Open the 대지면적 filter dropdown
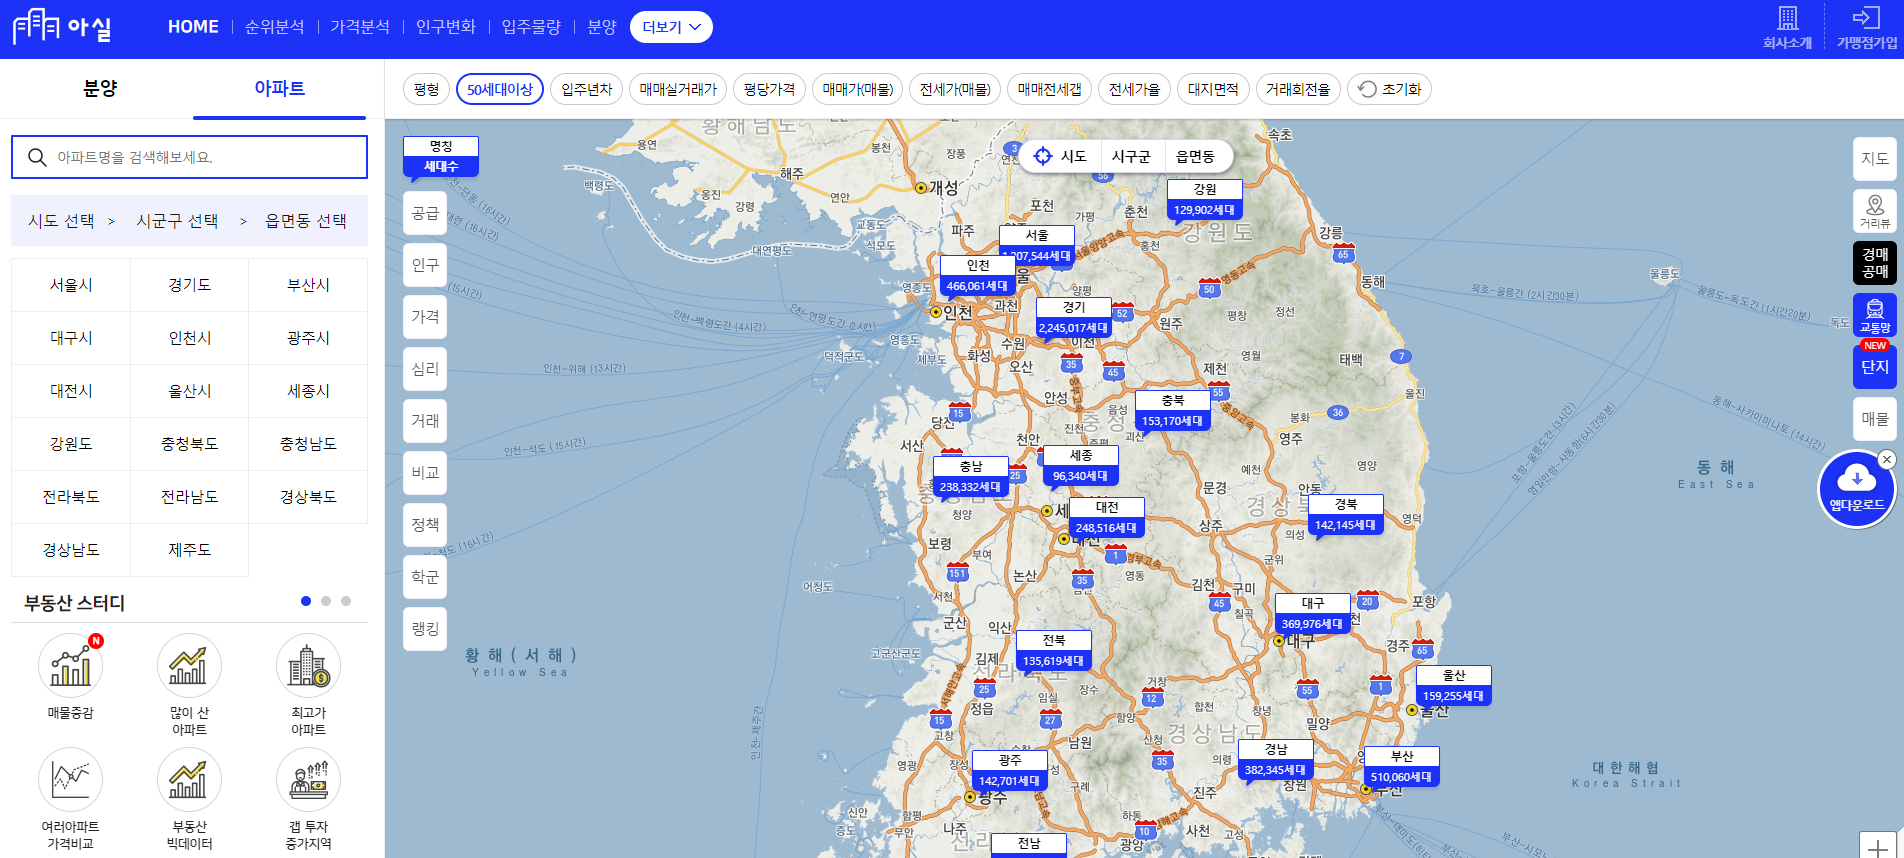 [x=1213, y=89]
